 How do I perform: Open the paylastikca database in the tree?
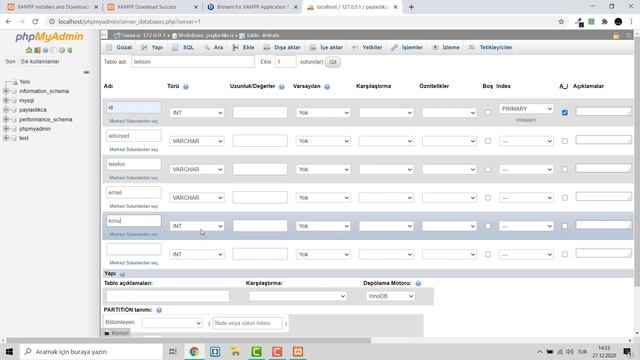[x=33, y=110]
